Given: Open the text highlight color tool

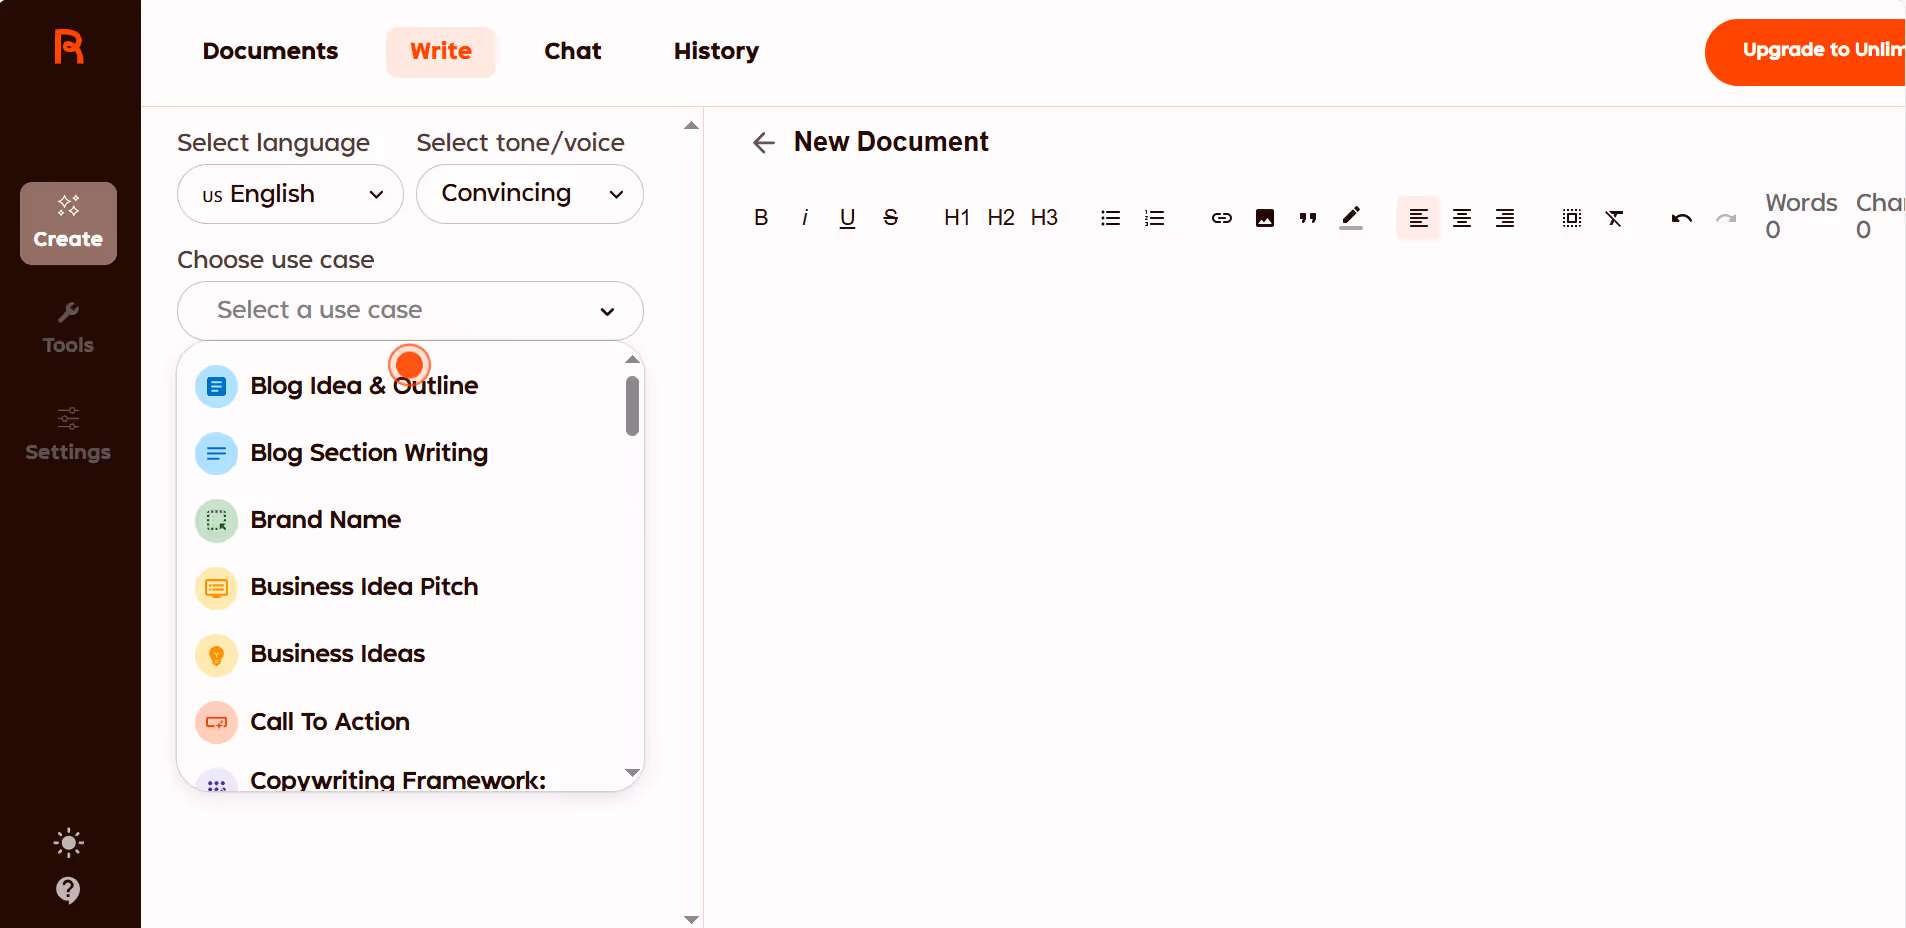Looking at the screenshot, I should point(1351,218).
